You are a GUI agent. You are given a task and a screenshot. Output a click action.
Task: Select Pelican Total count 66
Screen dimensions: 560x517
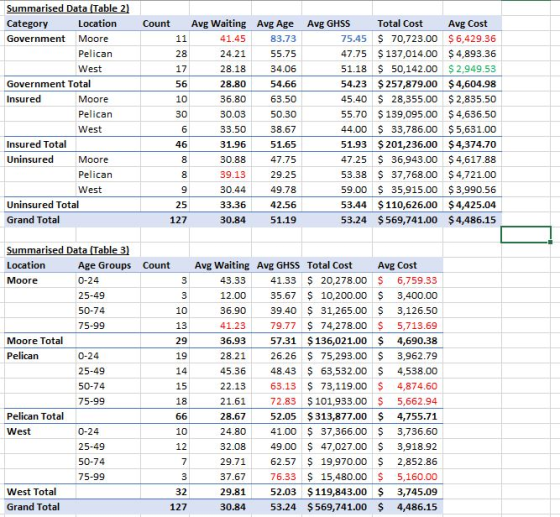(181, 416)
